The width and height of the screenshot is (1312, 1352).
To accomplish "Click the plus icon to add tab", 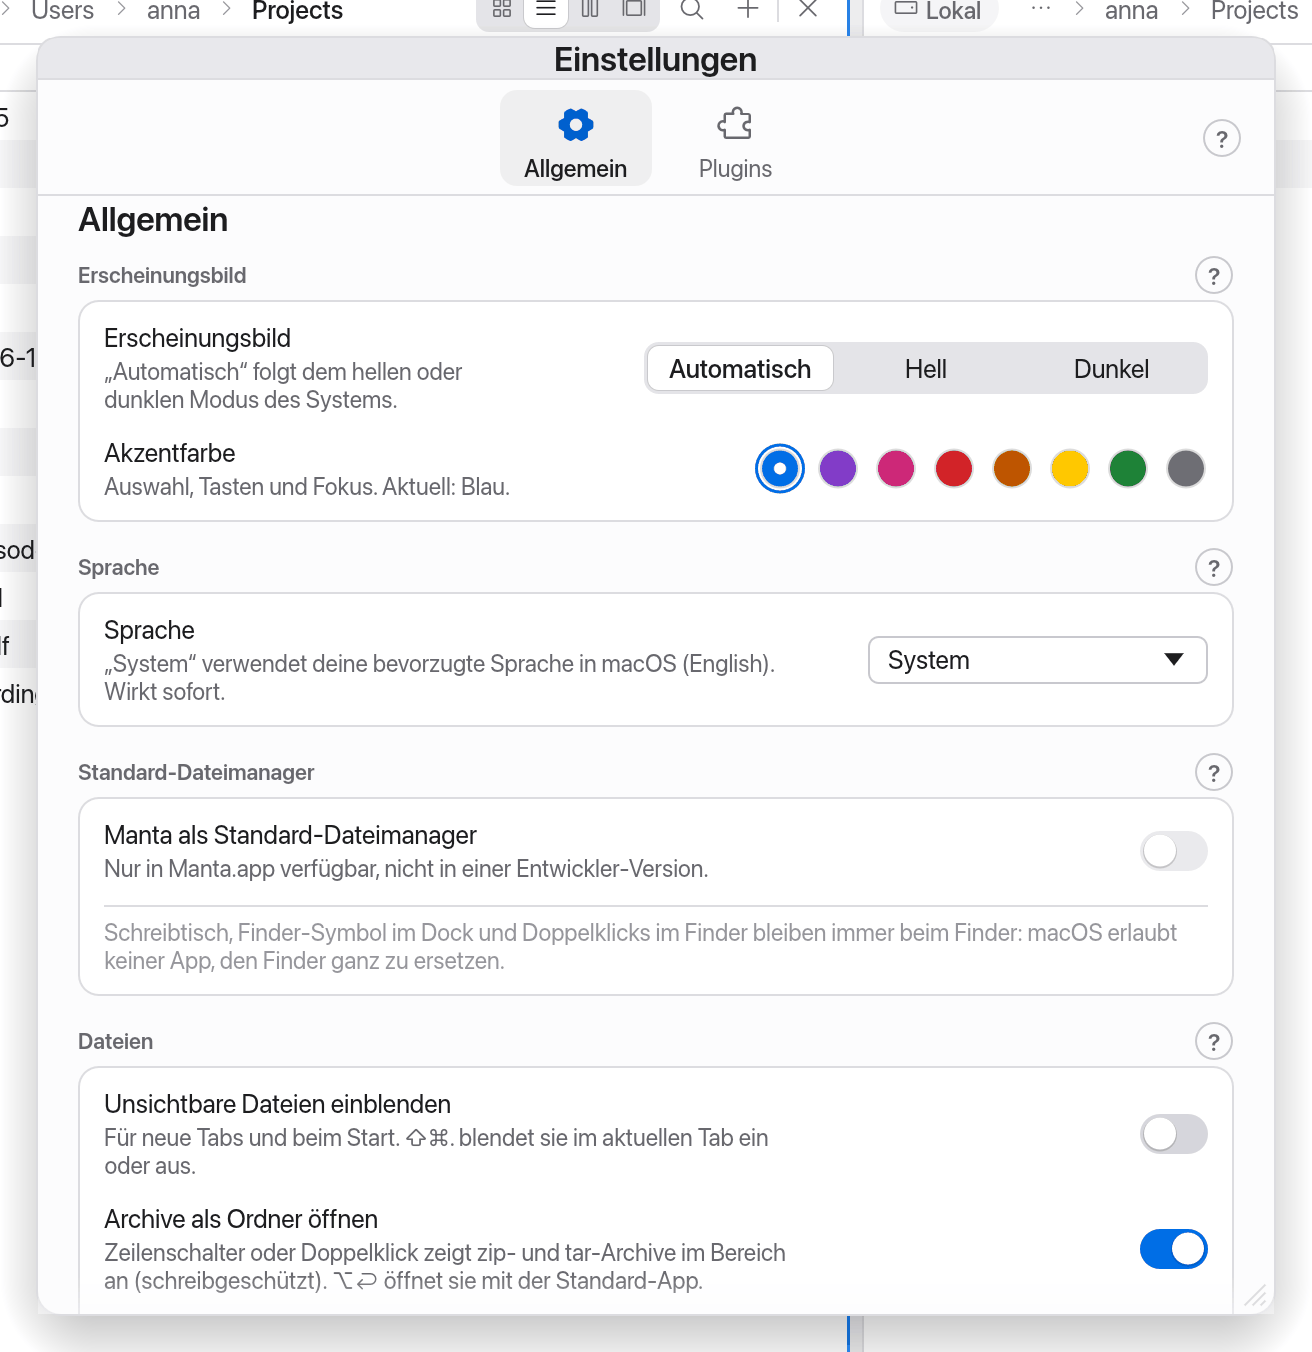I will pos(748,10).
